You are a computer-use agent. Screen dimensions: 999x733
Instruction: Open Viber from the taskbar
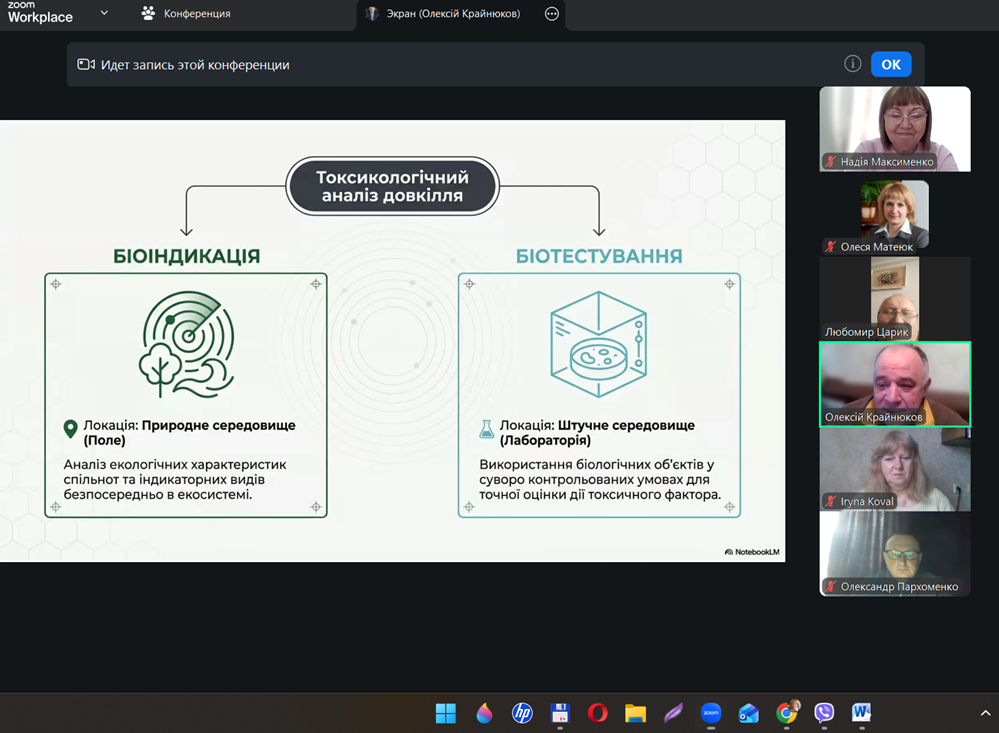pyautogui.click(x=824, y=713)
